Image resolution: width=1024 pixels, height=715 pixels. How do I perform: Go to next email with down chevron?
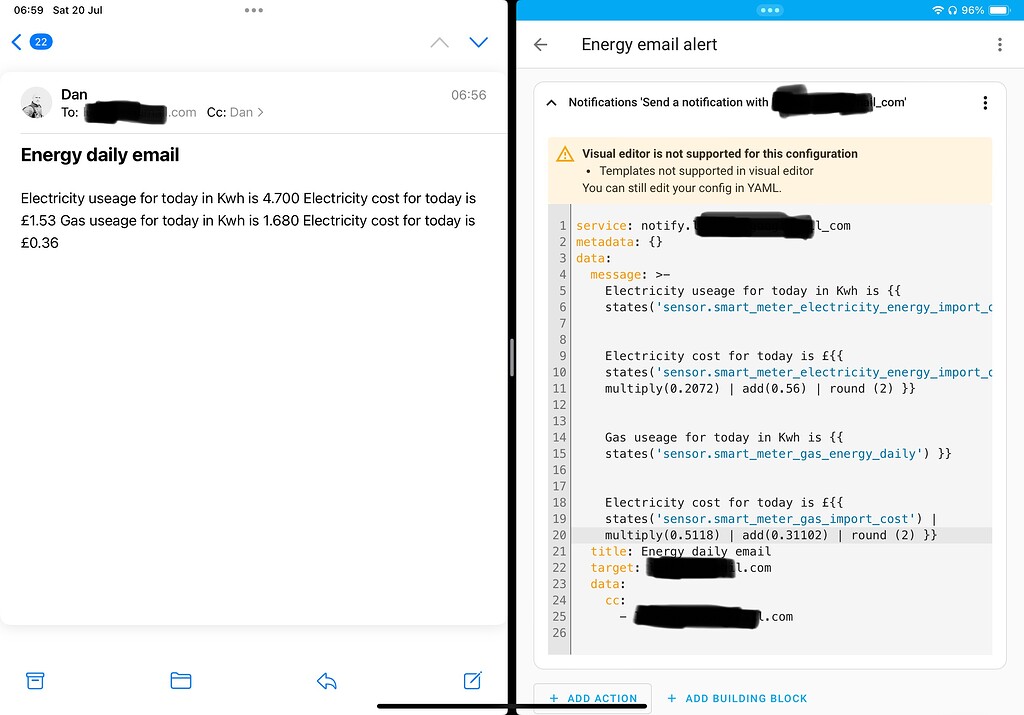tap(478, 42)
